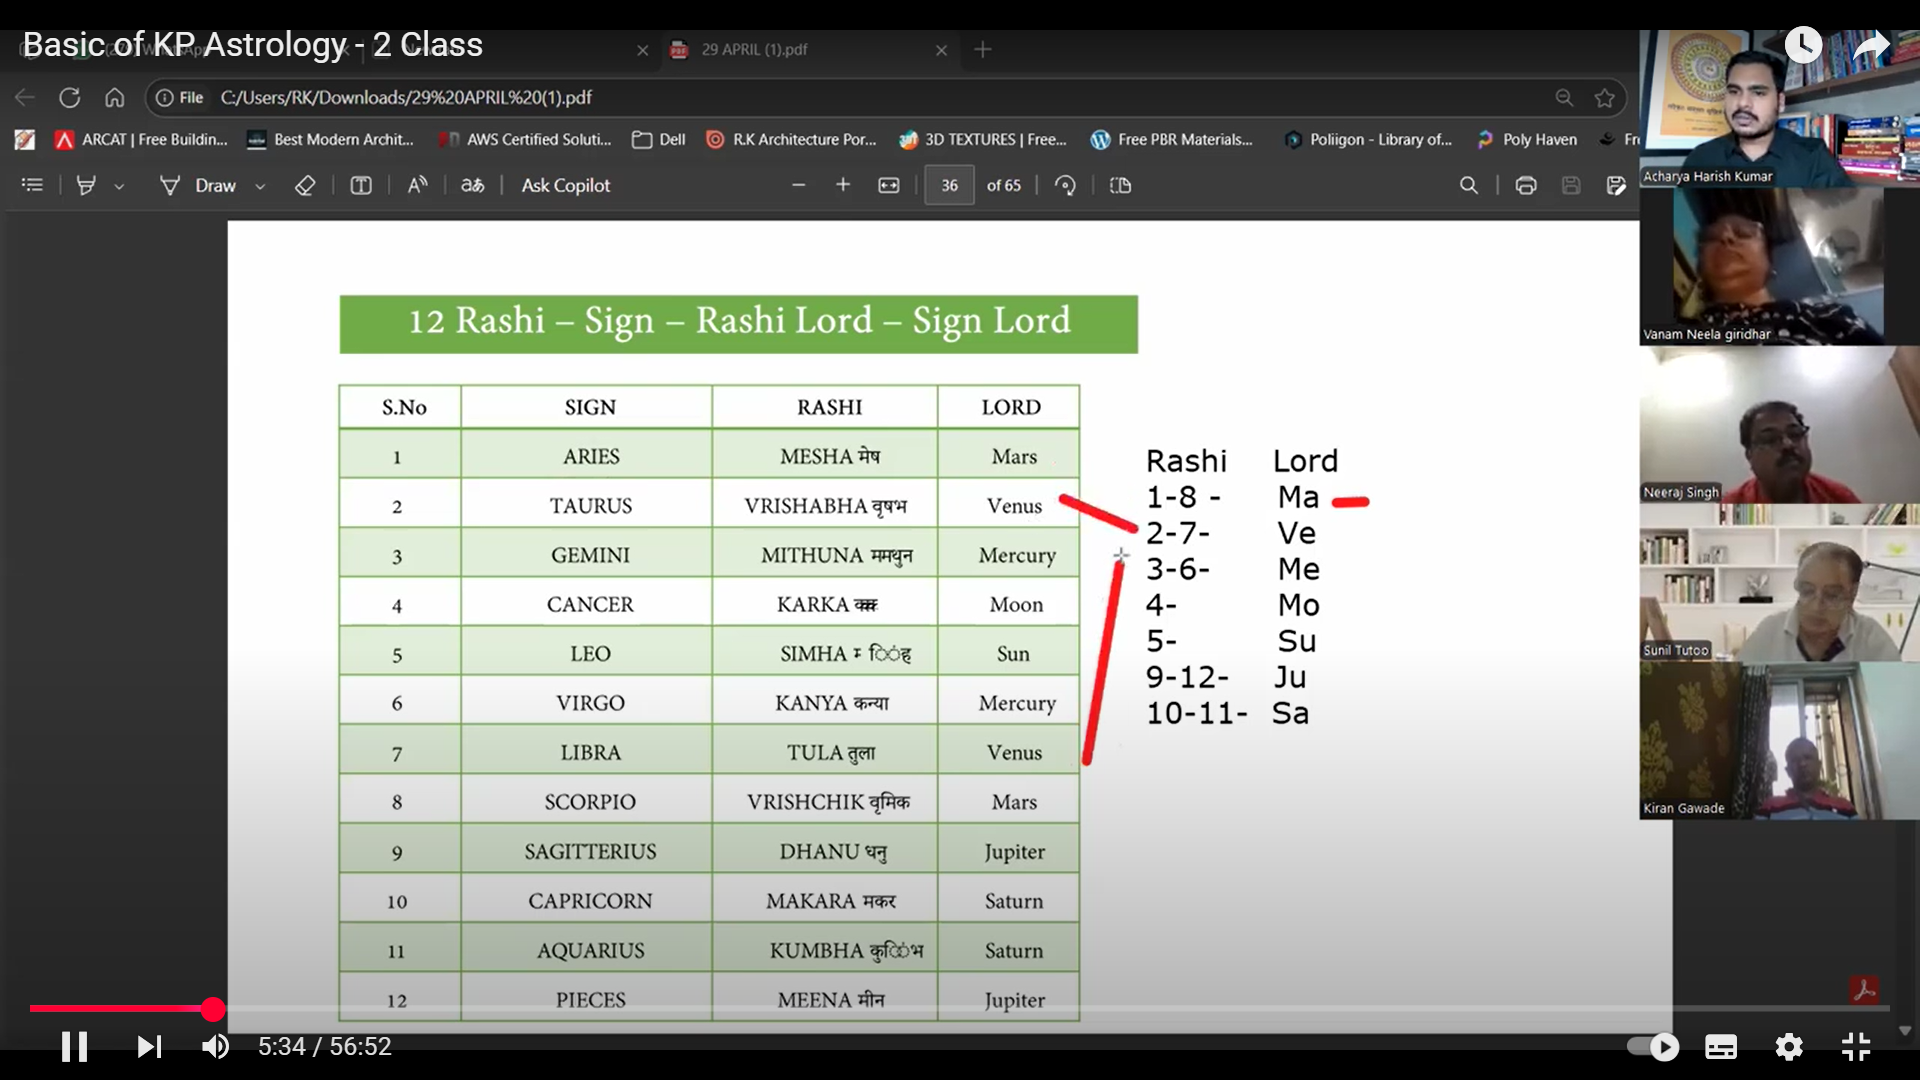Toggle the PDF table of contents
This screenshot has width=1920, height=1080.
click(x=32, y=185)
